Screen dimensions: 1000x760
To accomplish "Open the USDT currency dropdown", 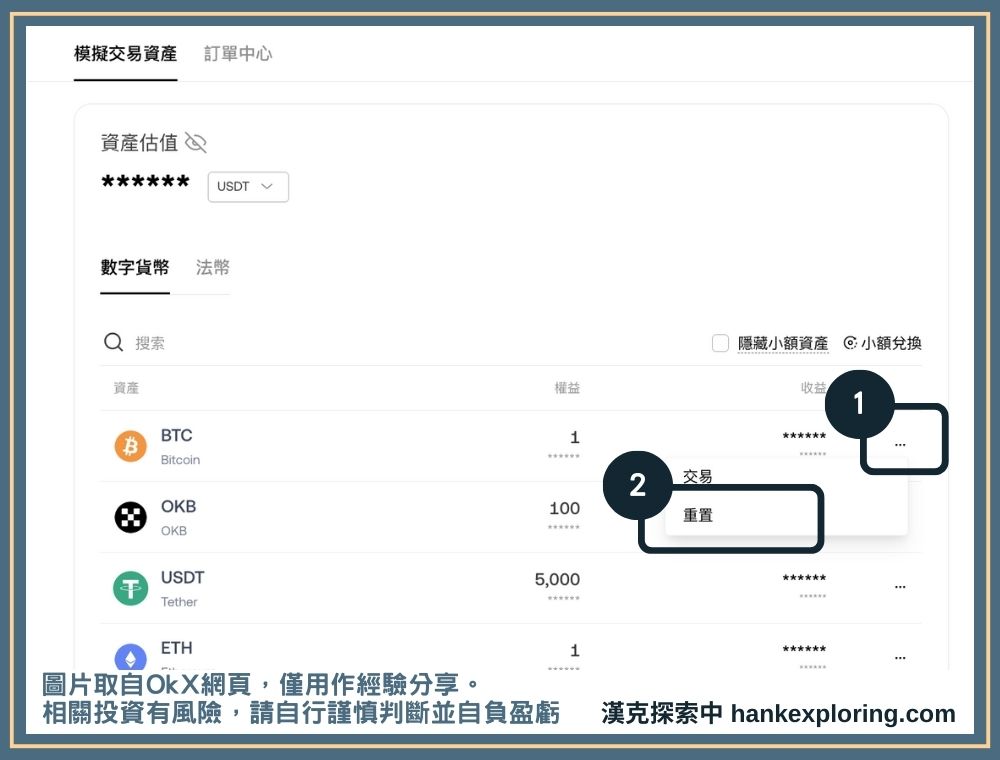I will pos(248,187).
